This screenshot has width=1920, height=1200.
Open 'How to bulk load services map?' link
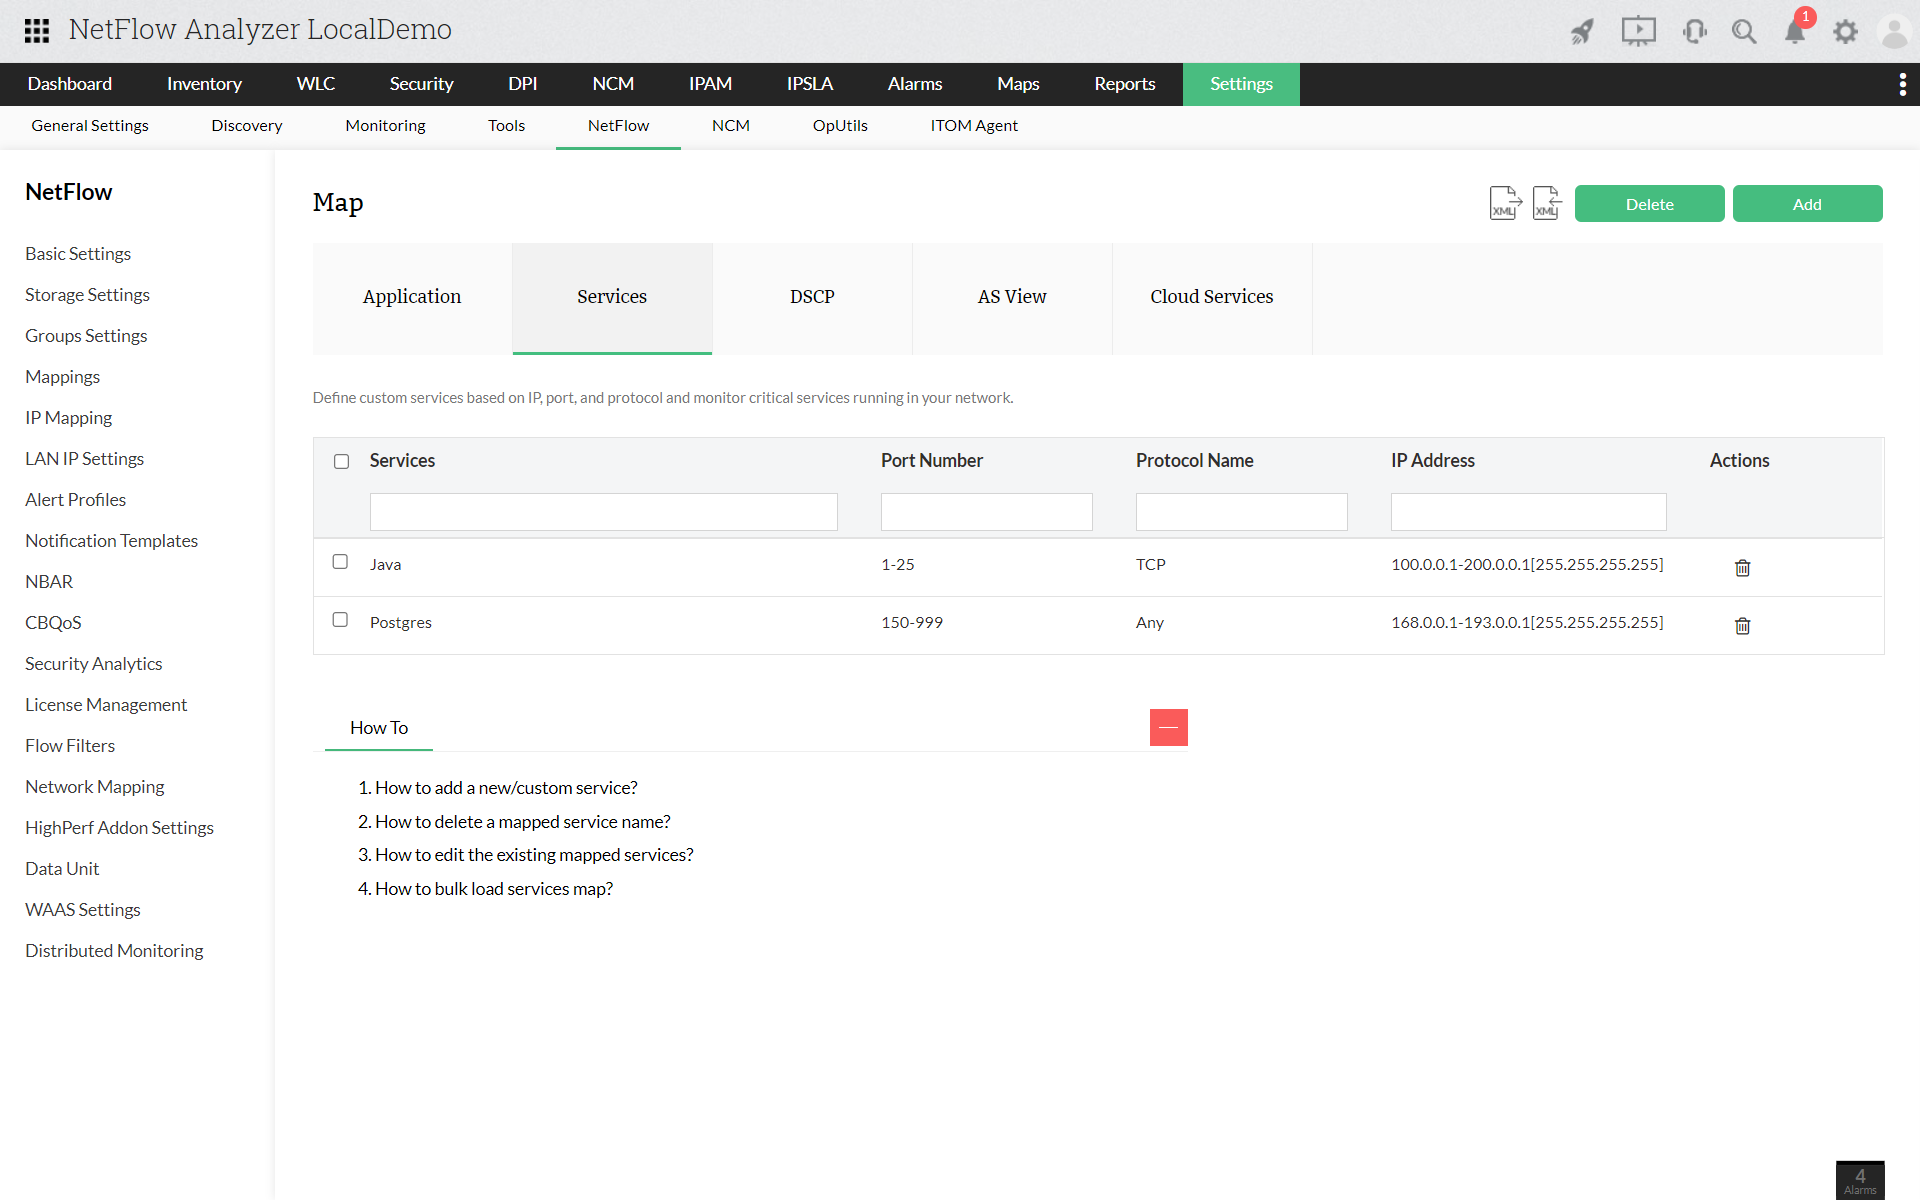493,888
